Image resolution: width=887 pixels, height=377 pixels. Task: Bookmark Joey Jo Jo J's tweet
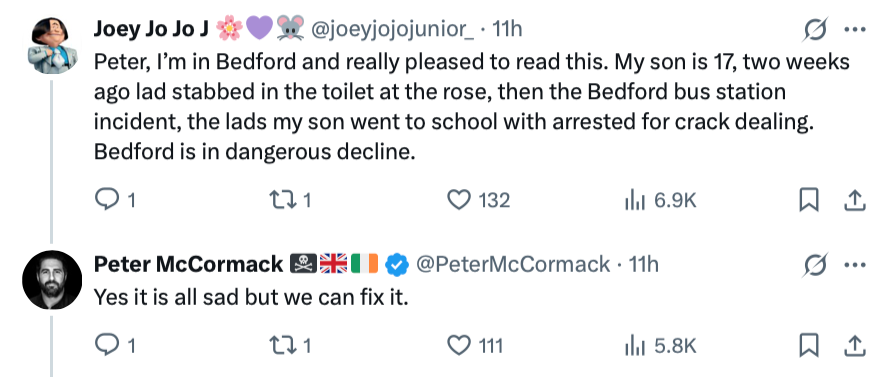coord(809,200)
